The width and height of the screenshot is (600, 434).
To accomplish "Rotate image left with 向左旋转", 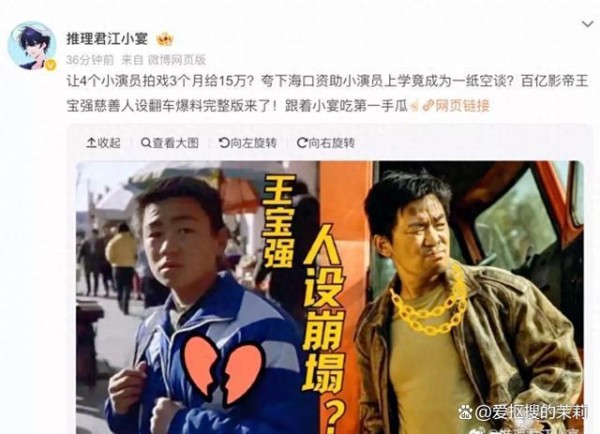I will point(248,143).
